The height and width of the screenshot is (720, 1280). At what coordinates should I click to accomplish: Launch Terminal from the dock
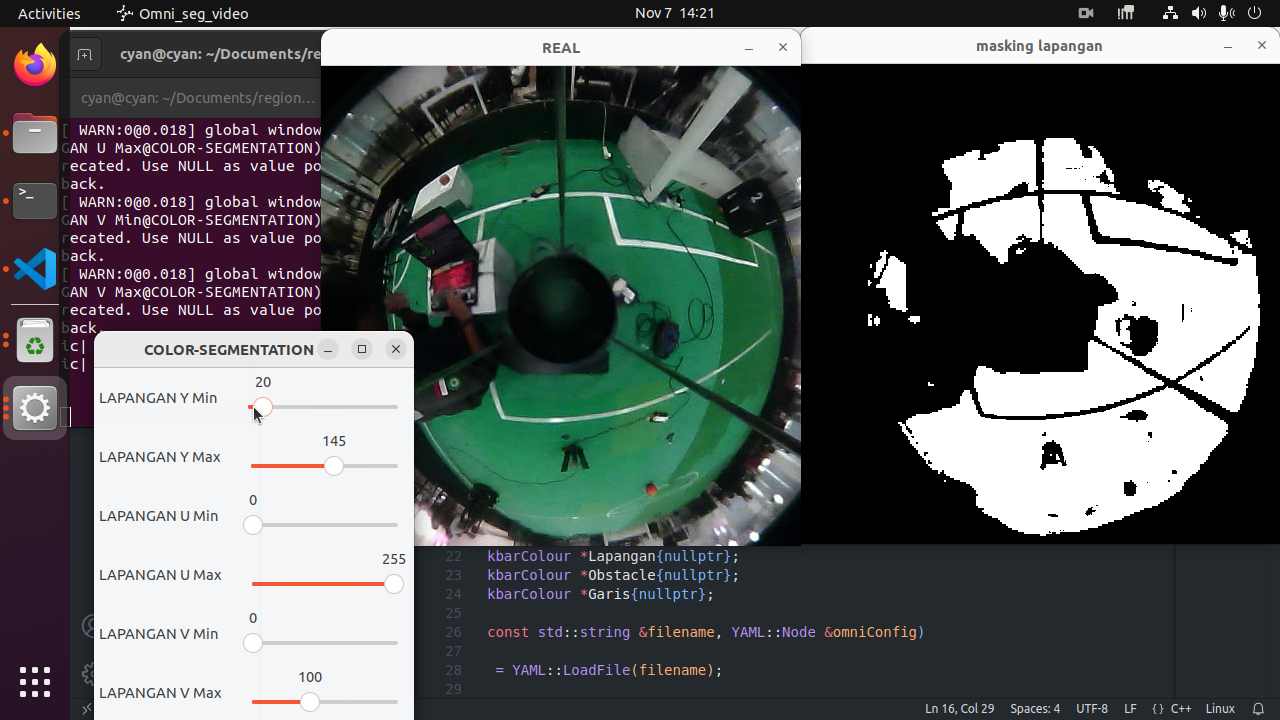tap(35, 201)
